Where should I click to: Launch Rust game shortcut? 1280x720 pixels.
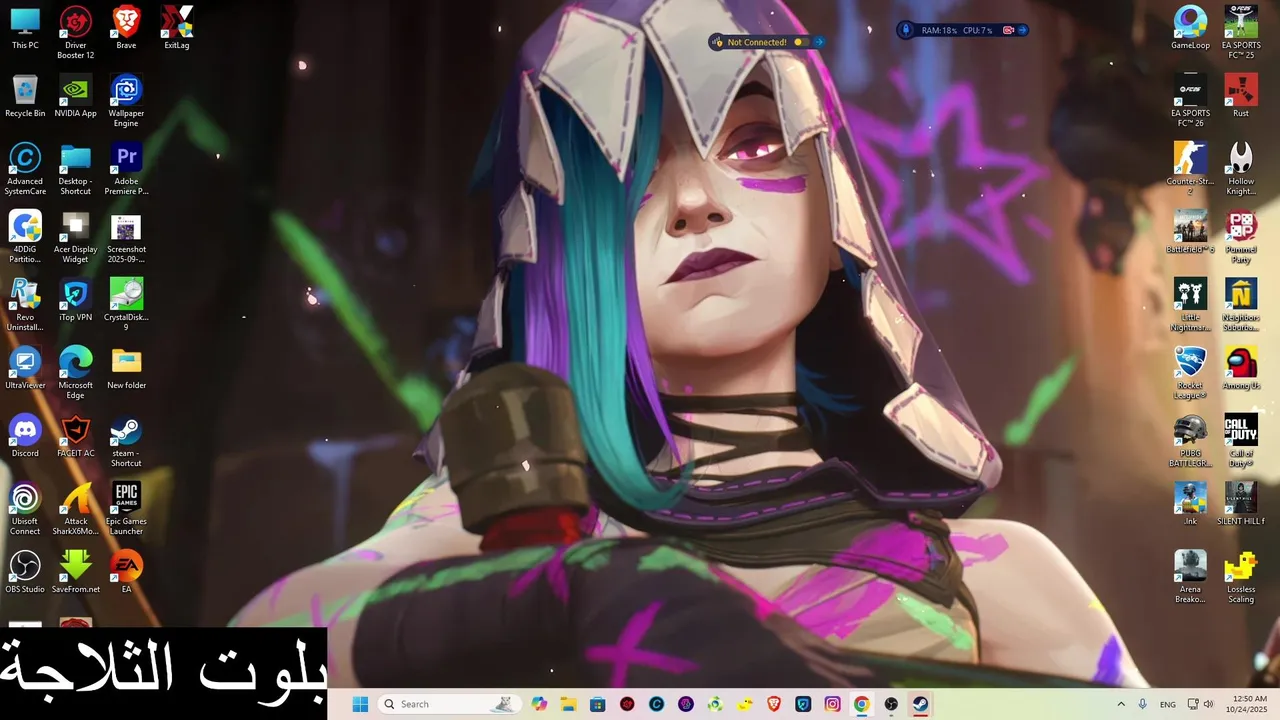[x=1241, y=97]
